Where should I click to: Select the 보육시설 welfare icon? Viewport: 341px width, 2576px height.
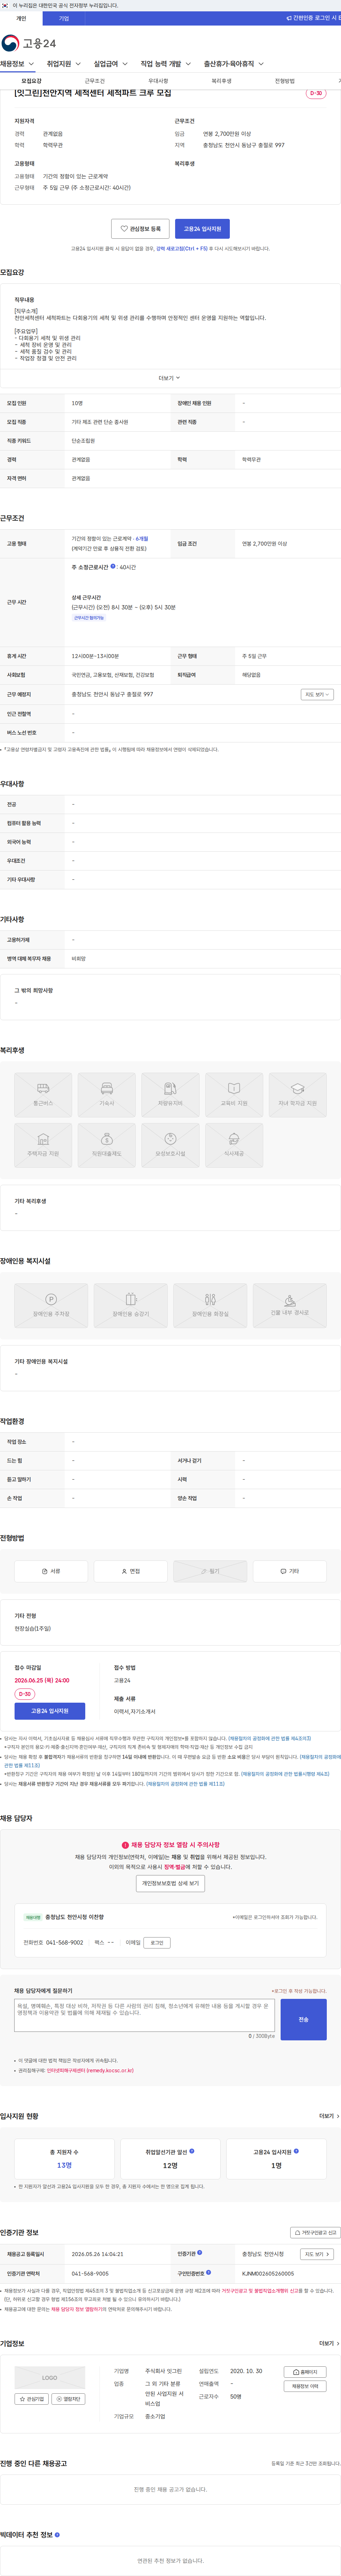(170, 1145)
